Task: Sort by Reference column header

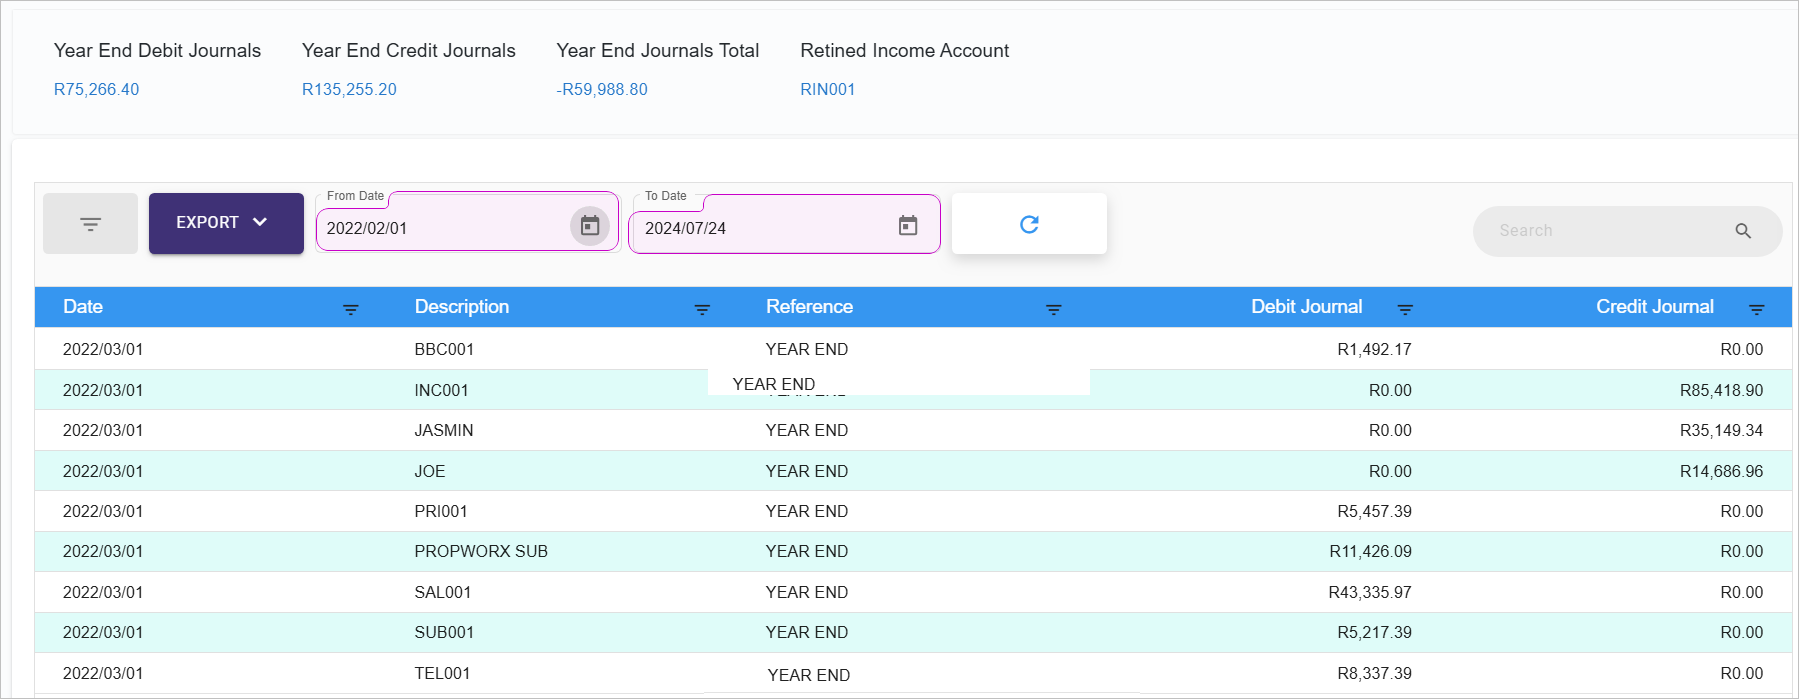Action: coord(809,307)
